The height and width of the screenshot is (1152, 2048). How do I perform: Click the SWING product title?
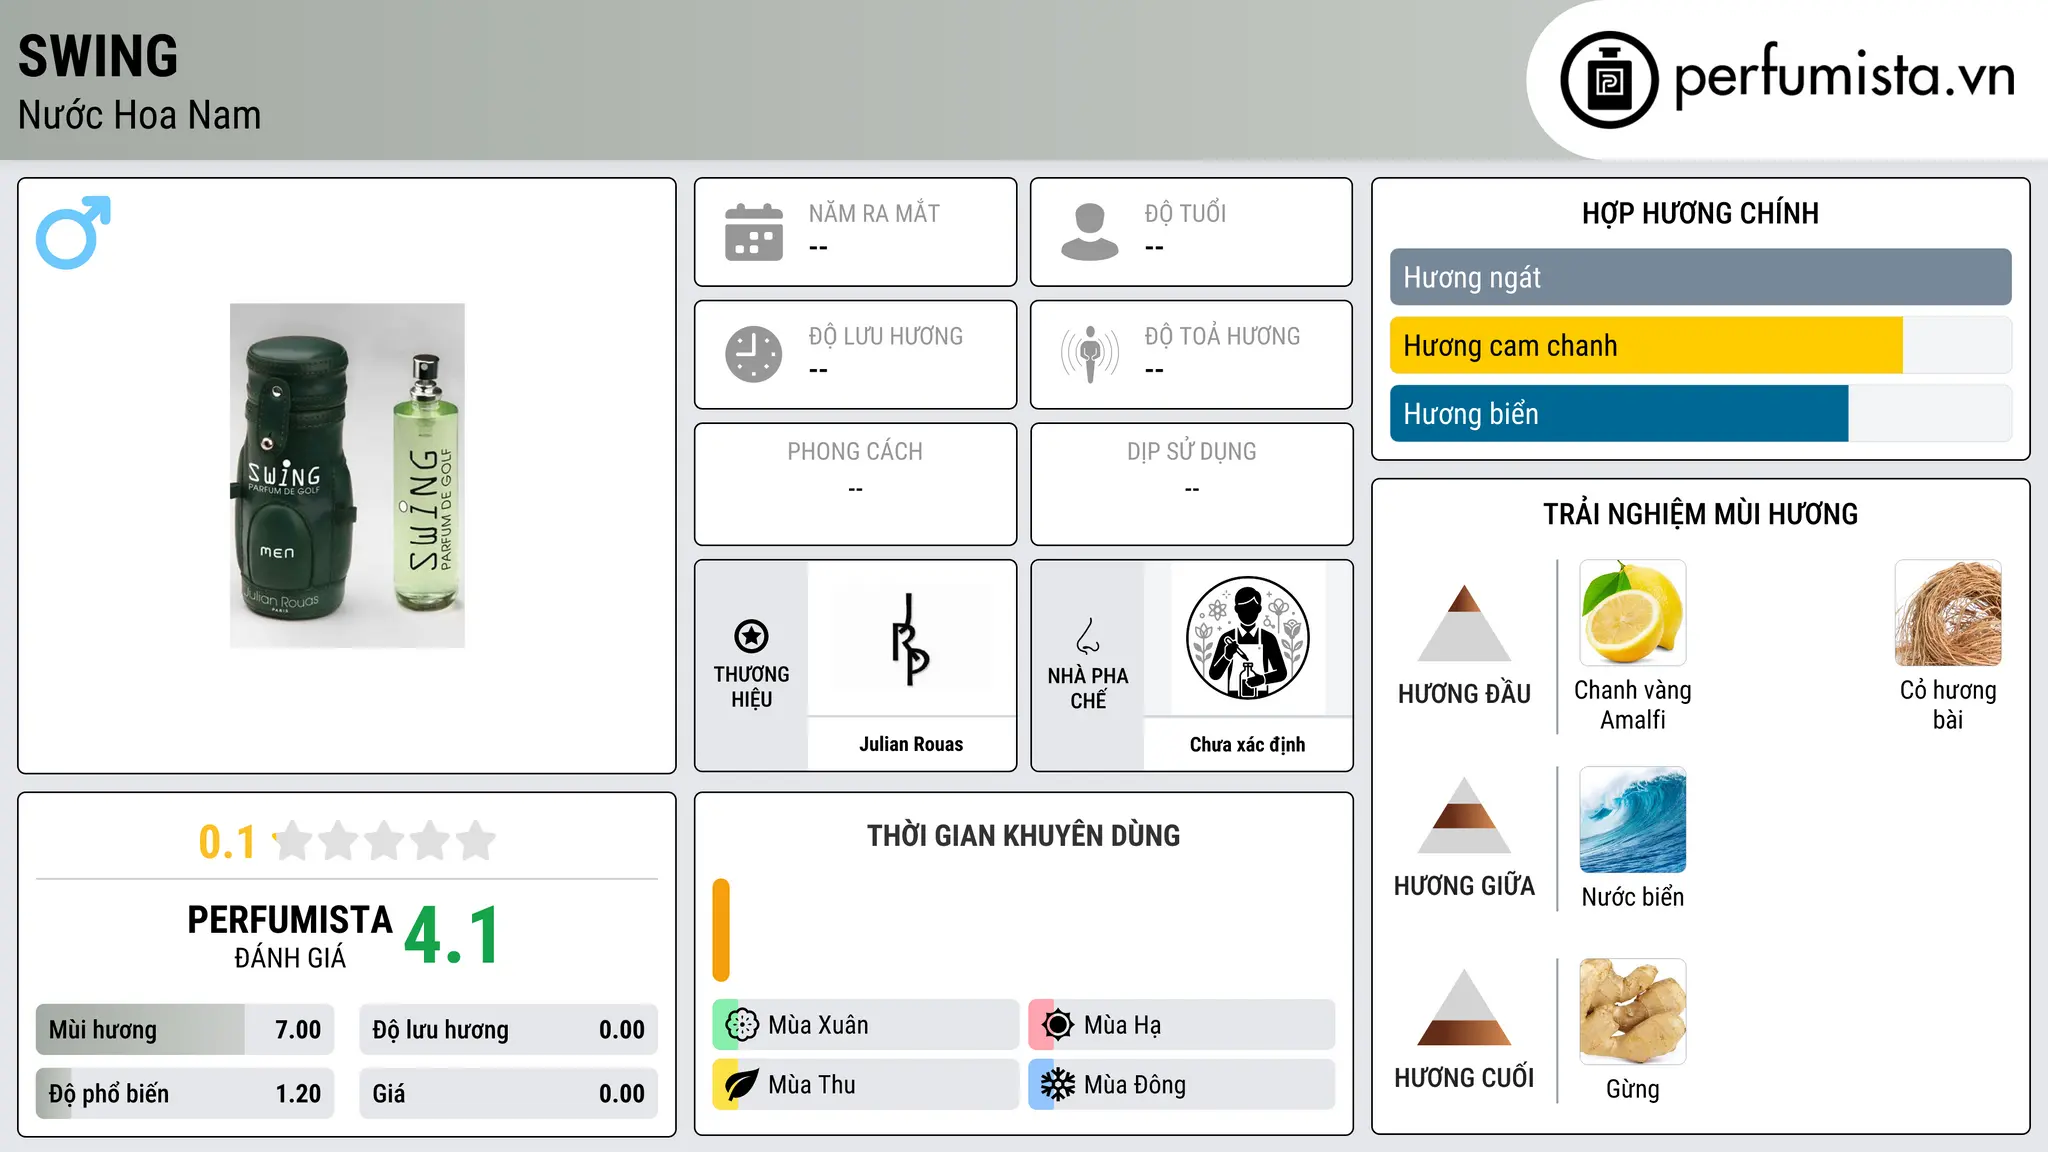point(98,56)
